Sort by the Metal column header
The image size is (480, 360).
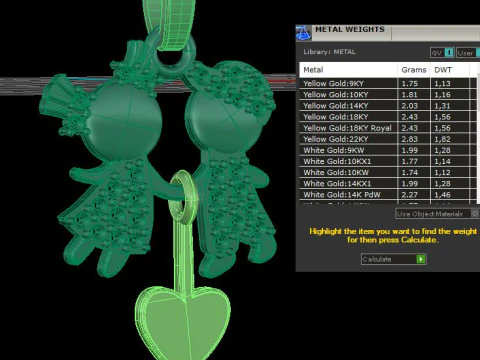click(x=348, y=70)
